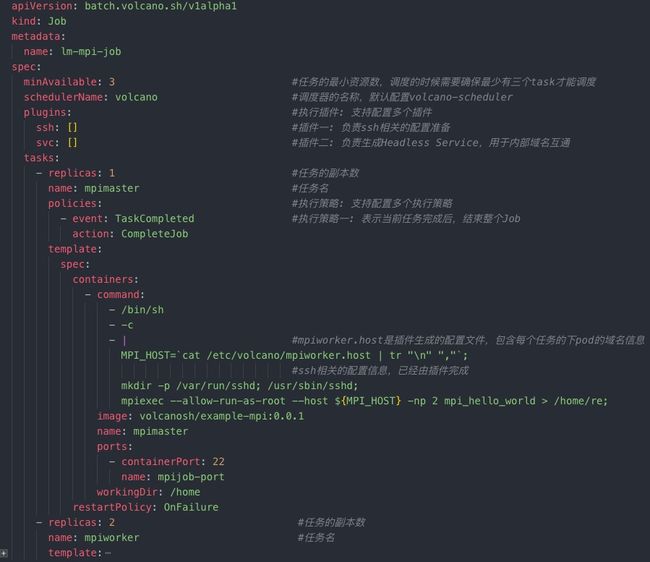The width and height of the screenshot is (650, 562).
Task: Click the empty brackets after svc
Action: [x=73, y=143]
